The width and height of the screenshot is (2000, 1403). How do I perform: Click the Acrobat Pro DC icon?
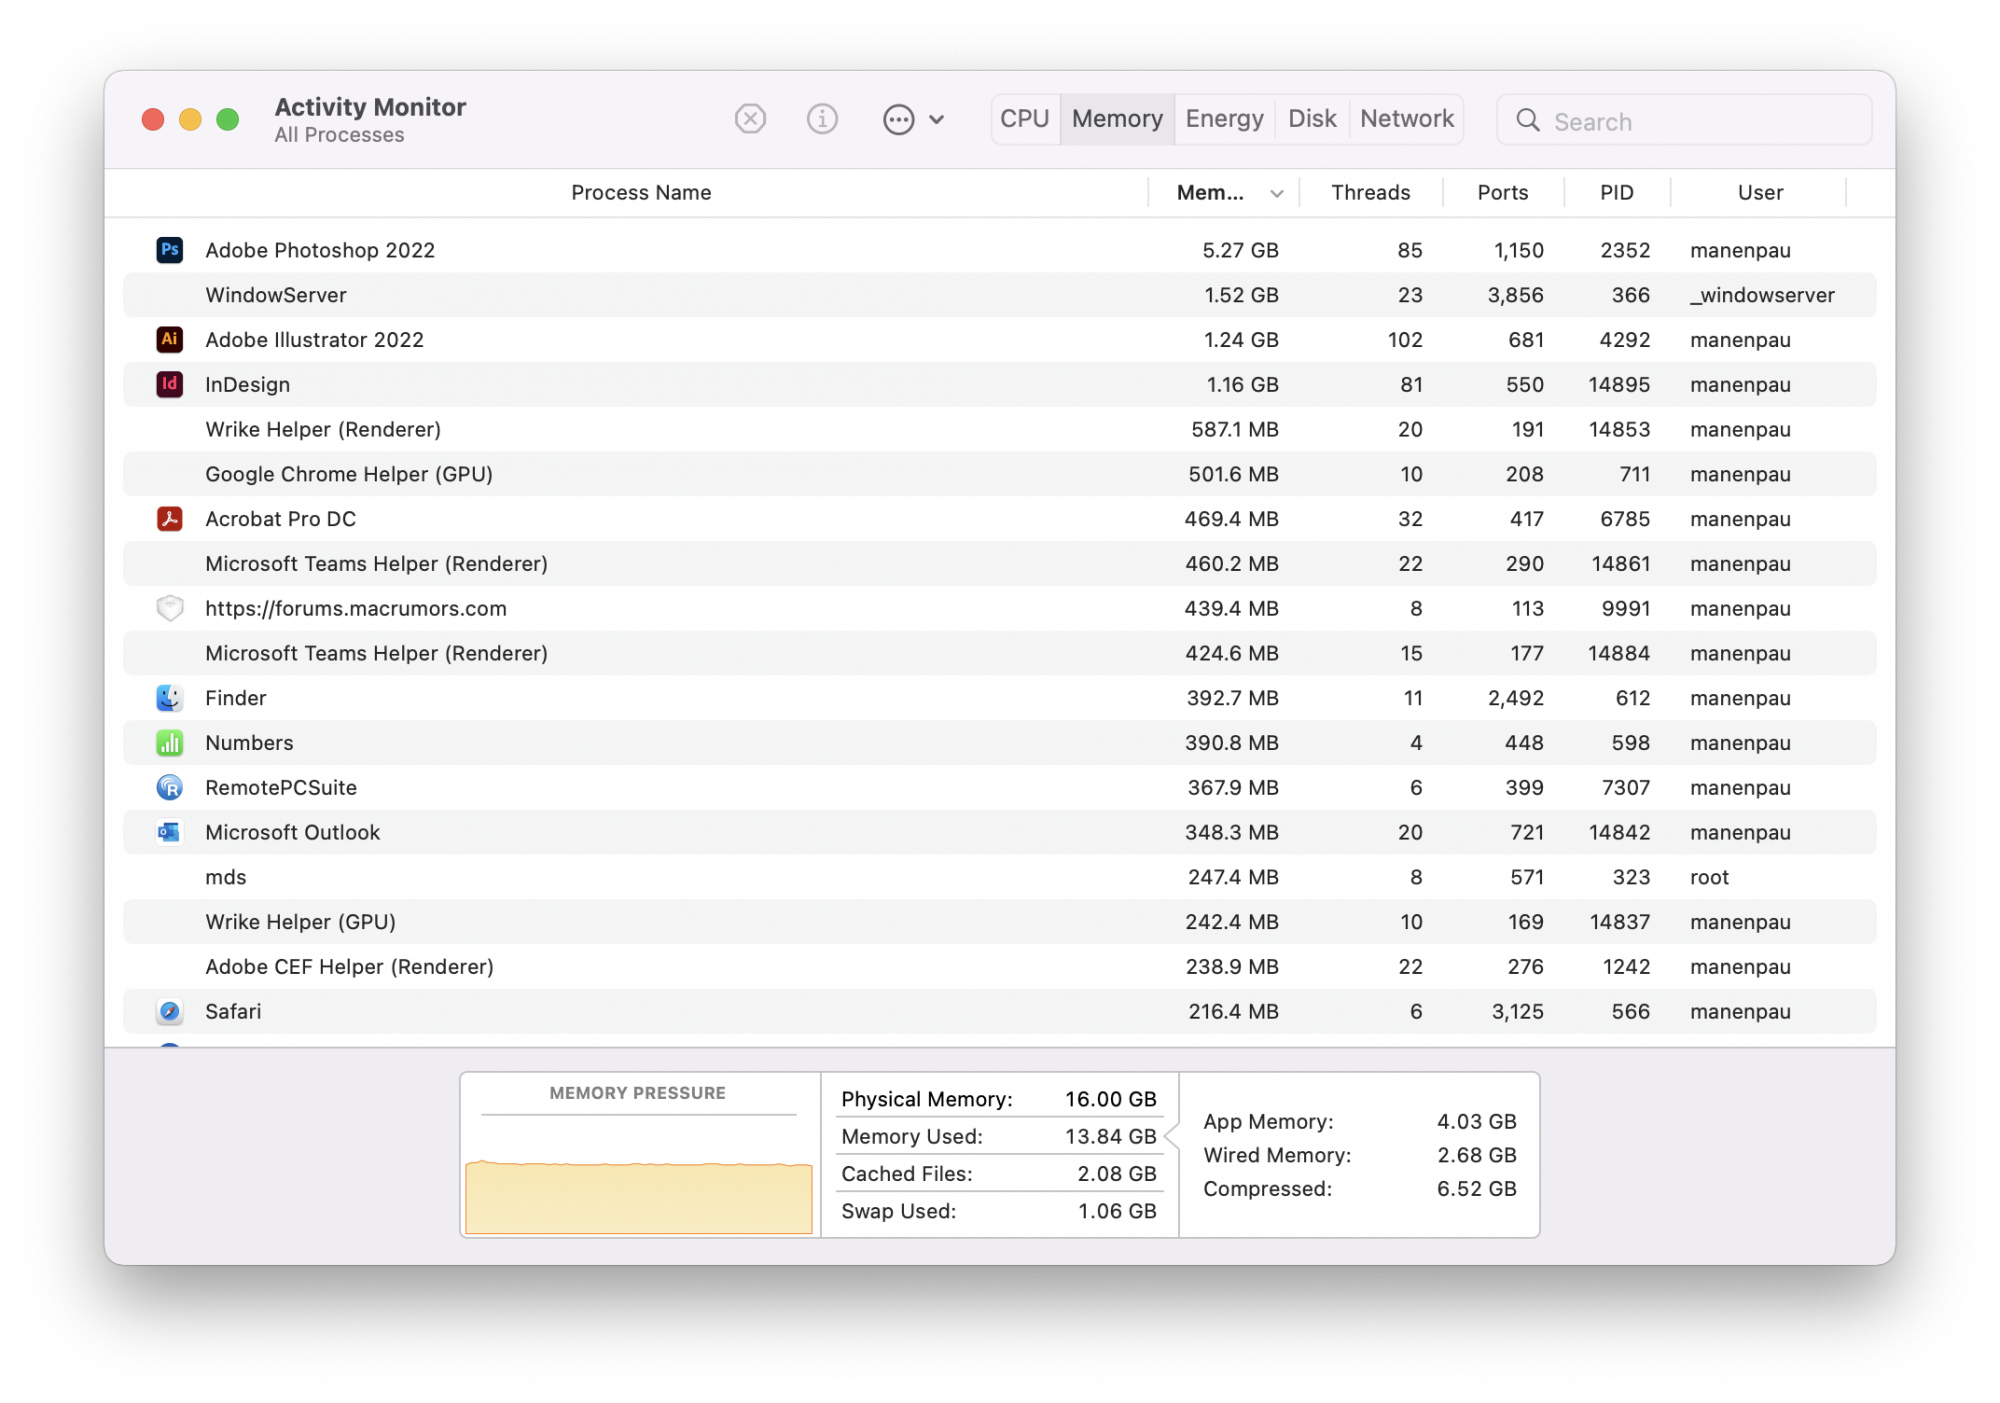tap(169, 518)
